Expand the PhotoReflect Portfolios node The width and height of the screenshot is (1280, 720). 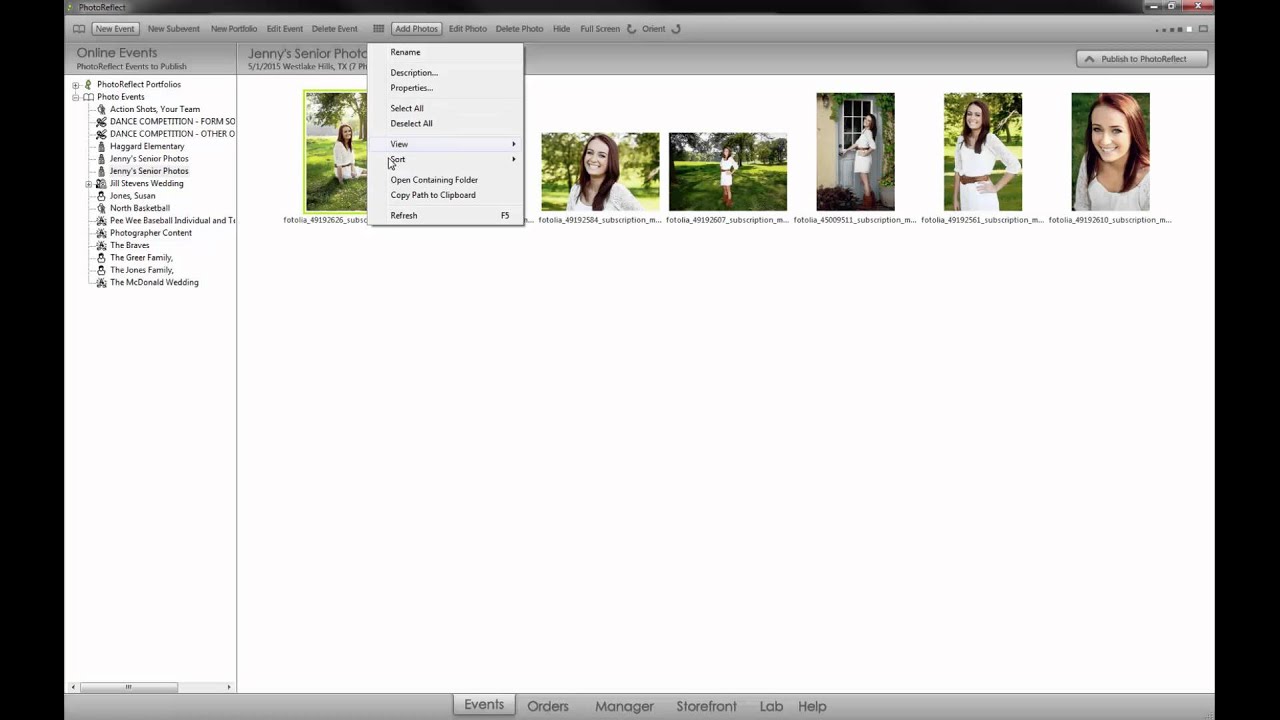pyautogui.click(x=75, y=85)
